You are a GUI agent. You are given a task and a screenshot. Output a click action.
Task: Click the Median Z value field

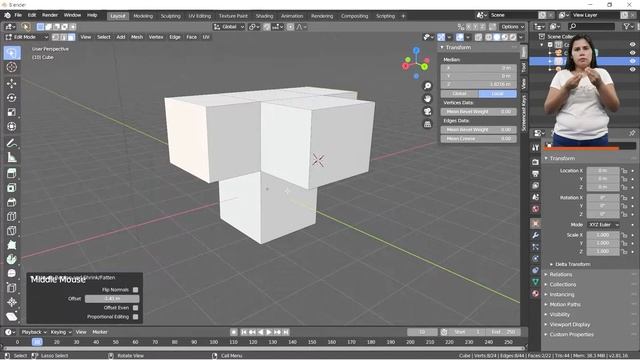pos(478,84)
